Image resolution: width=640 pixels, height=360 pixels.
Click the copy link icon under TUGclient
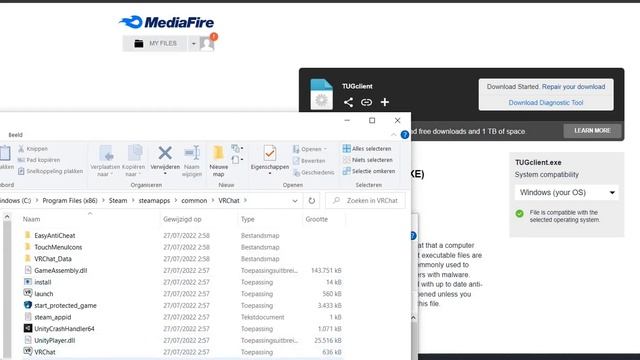(x=366, y=102)
